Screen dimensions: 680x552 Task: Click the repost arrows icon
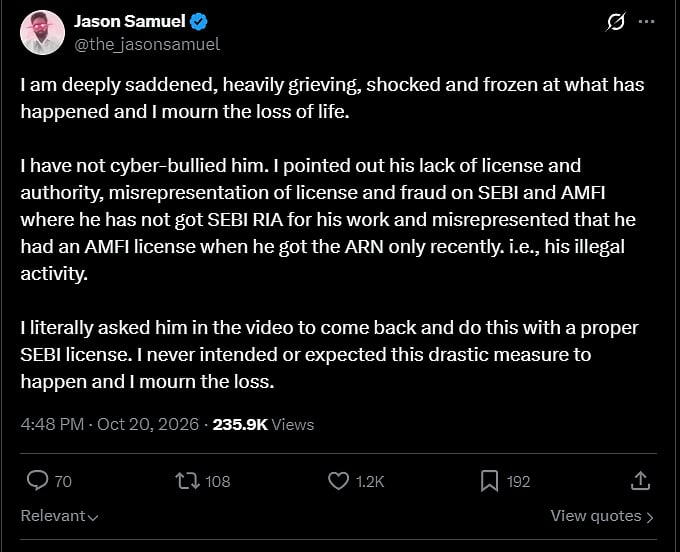pyautogui.click(x=187, y=481)
